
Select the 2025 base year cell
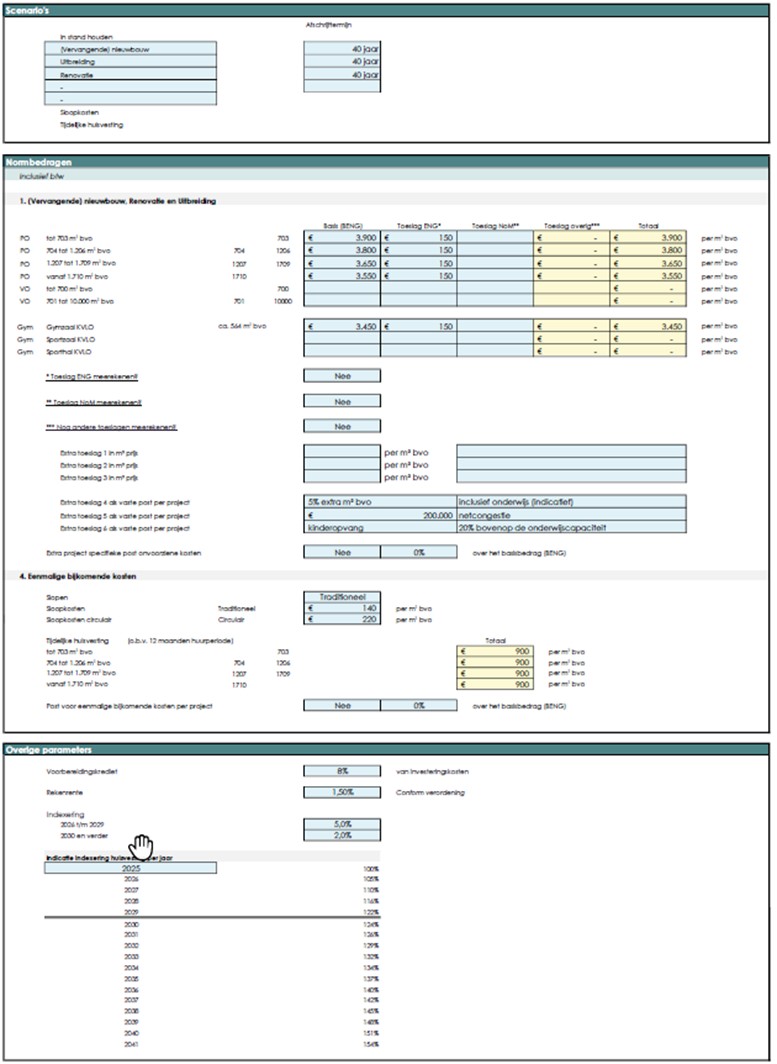[131, 869]
